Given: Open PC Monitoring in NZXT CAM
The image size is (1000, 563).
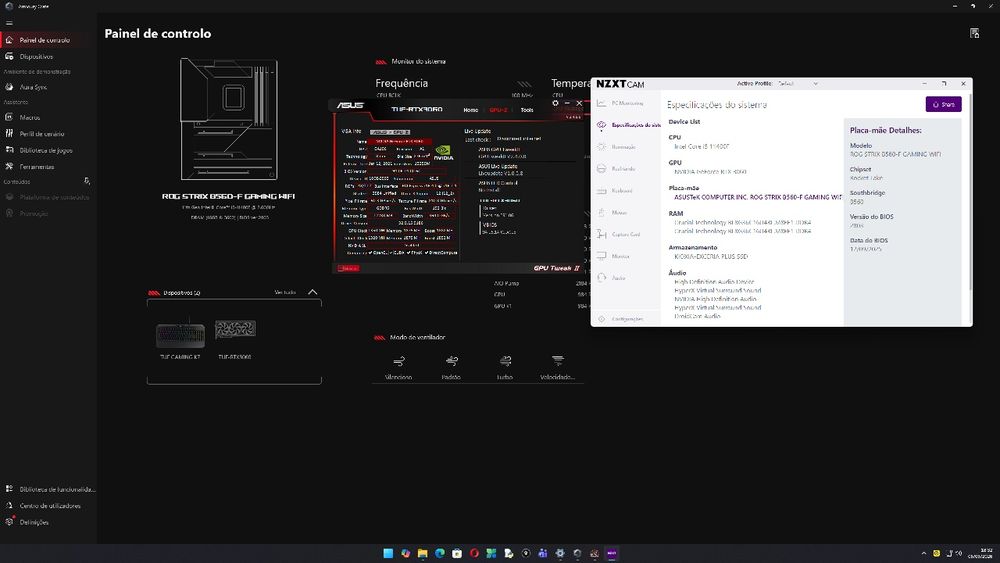Looking at the screenshot, I should click(627, 103).
